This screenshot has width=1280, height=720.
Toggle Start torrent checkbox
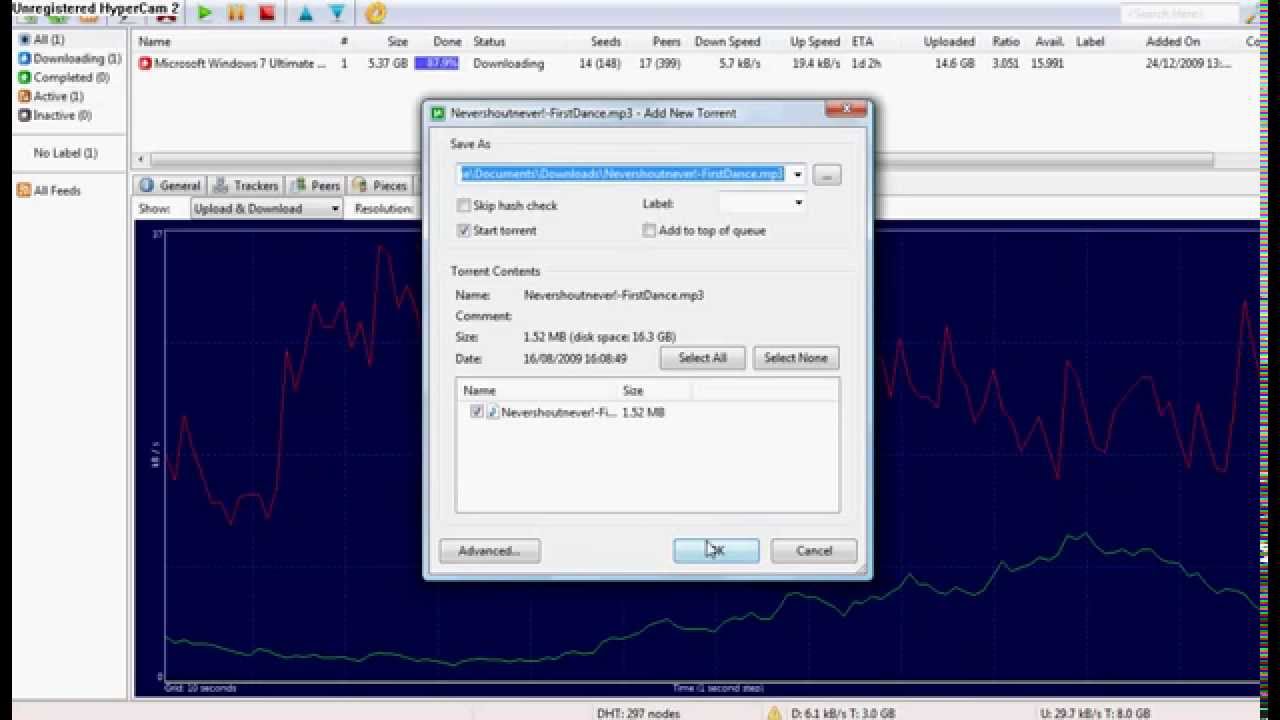pos(464,230)
